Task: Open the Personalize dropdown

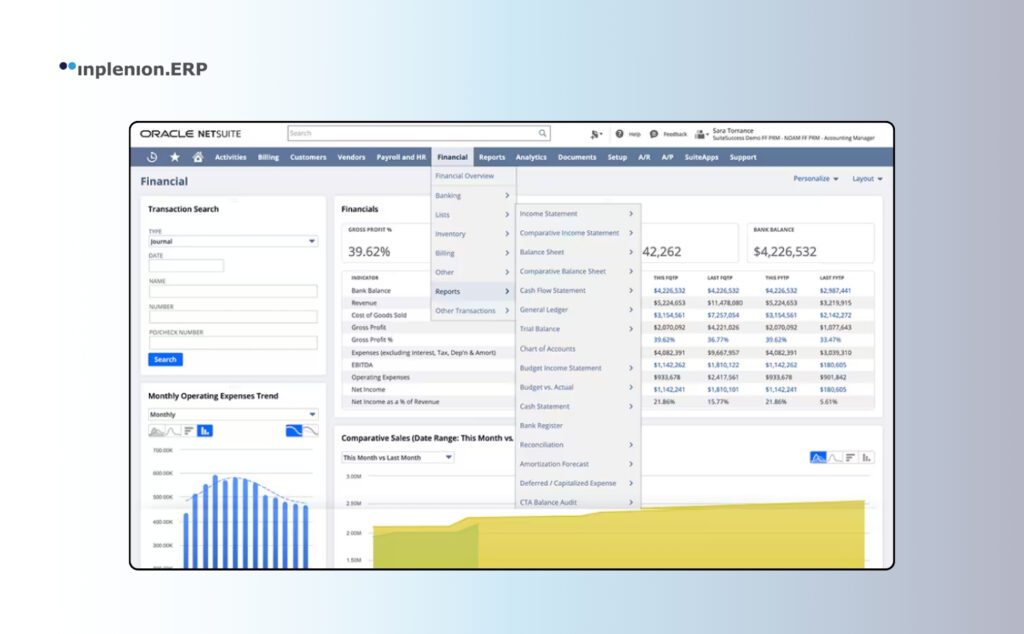Action: tap(816, 179)
